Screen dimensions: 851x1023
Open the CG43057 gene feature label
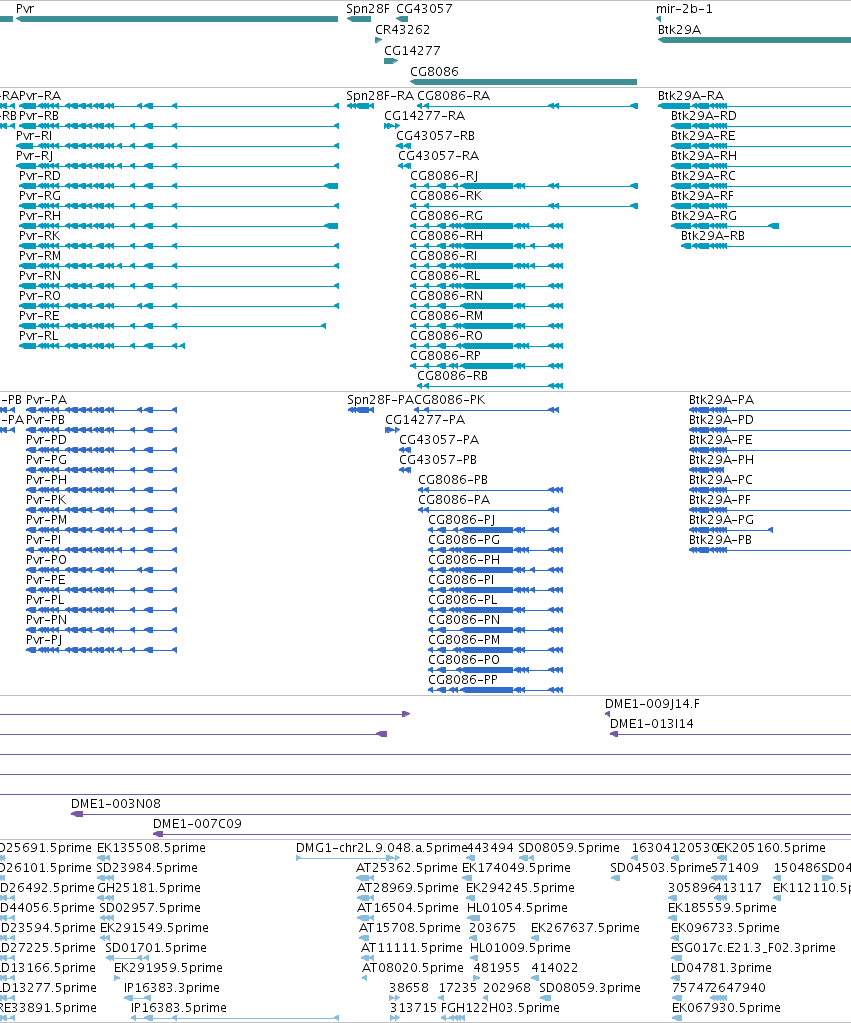point(424,9)
